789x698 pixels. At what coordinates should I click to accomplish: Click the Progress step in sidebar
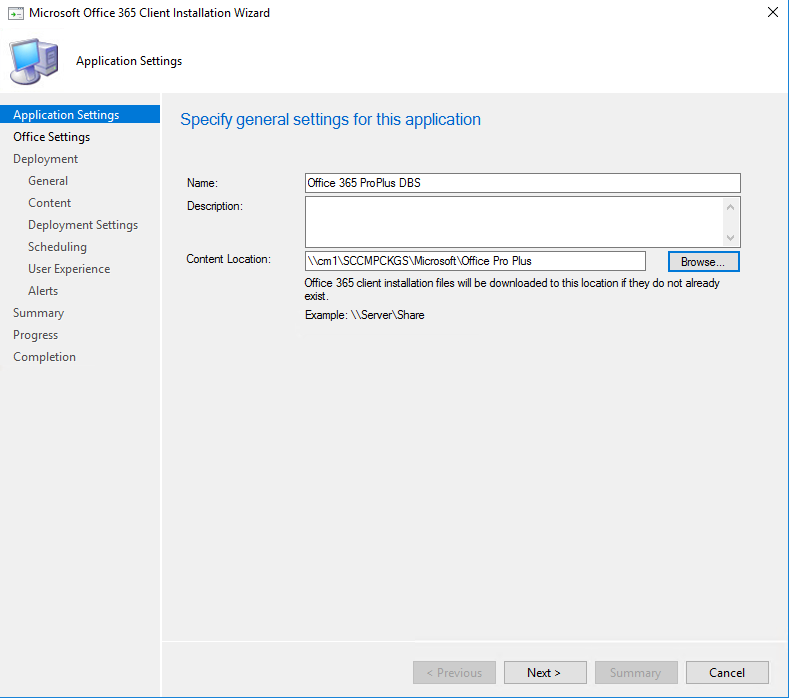tap(35, 335)
